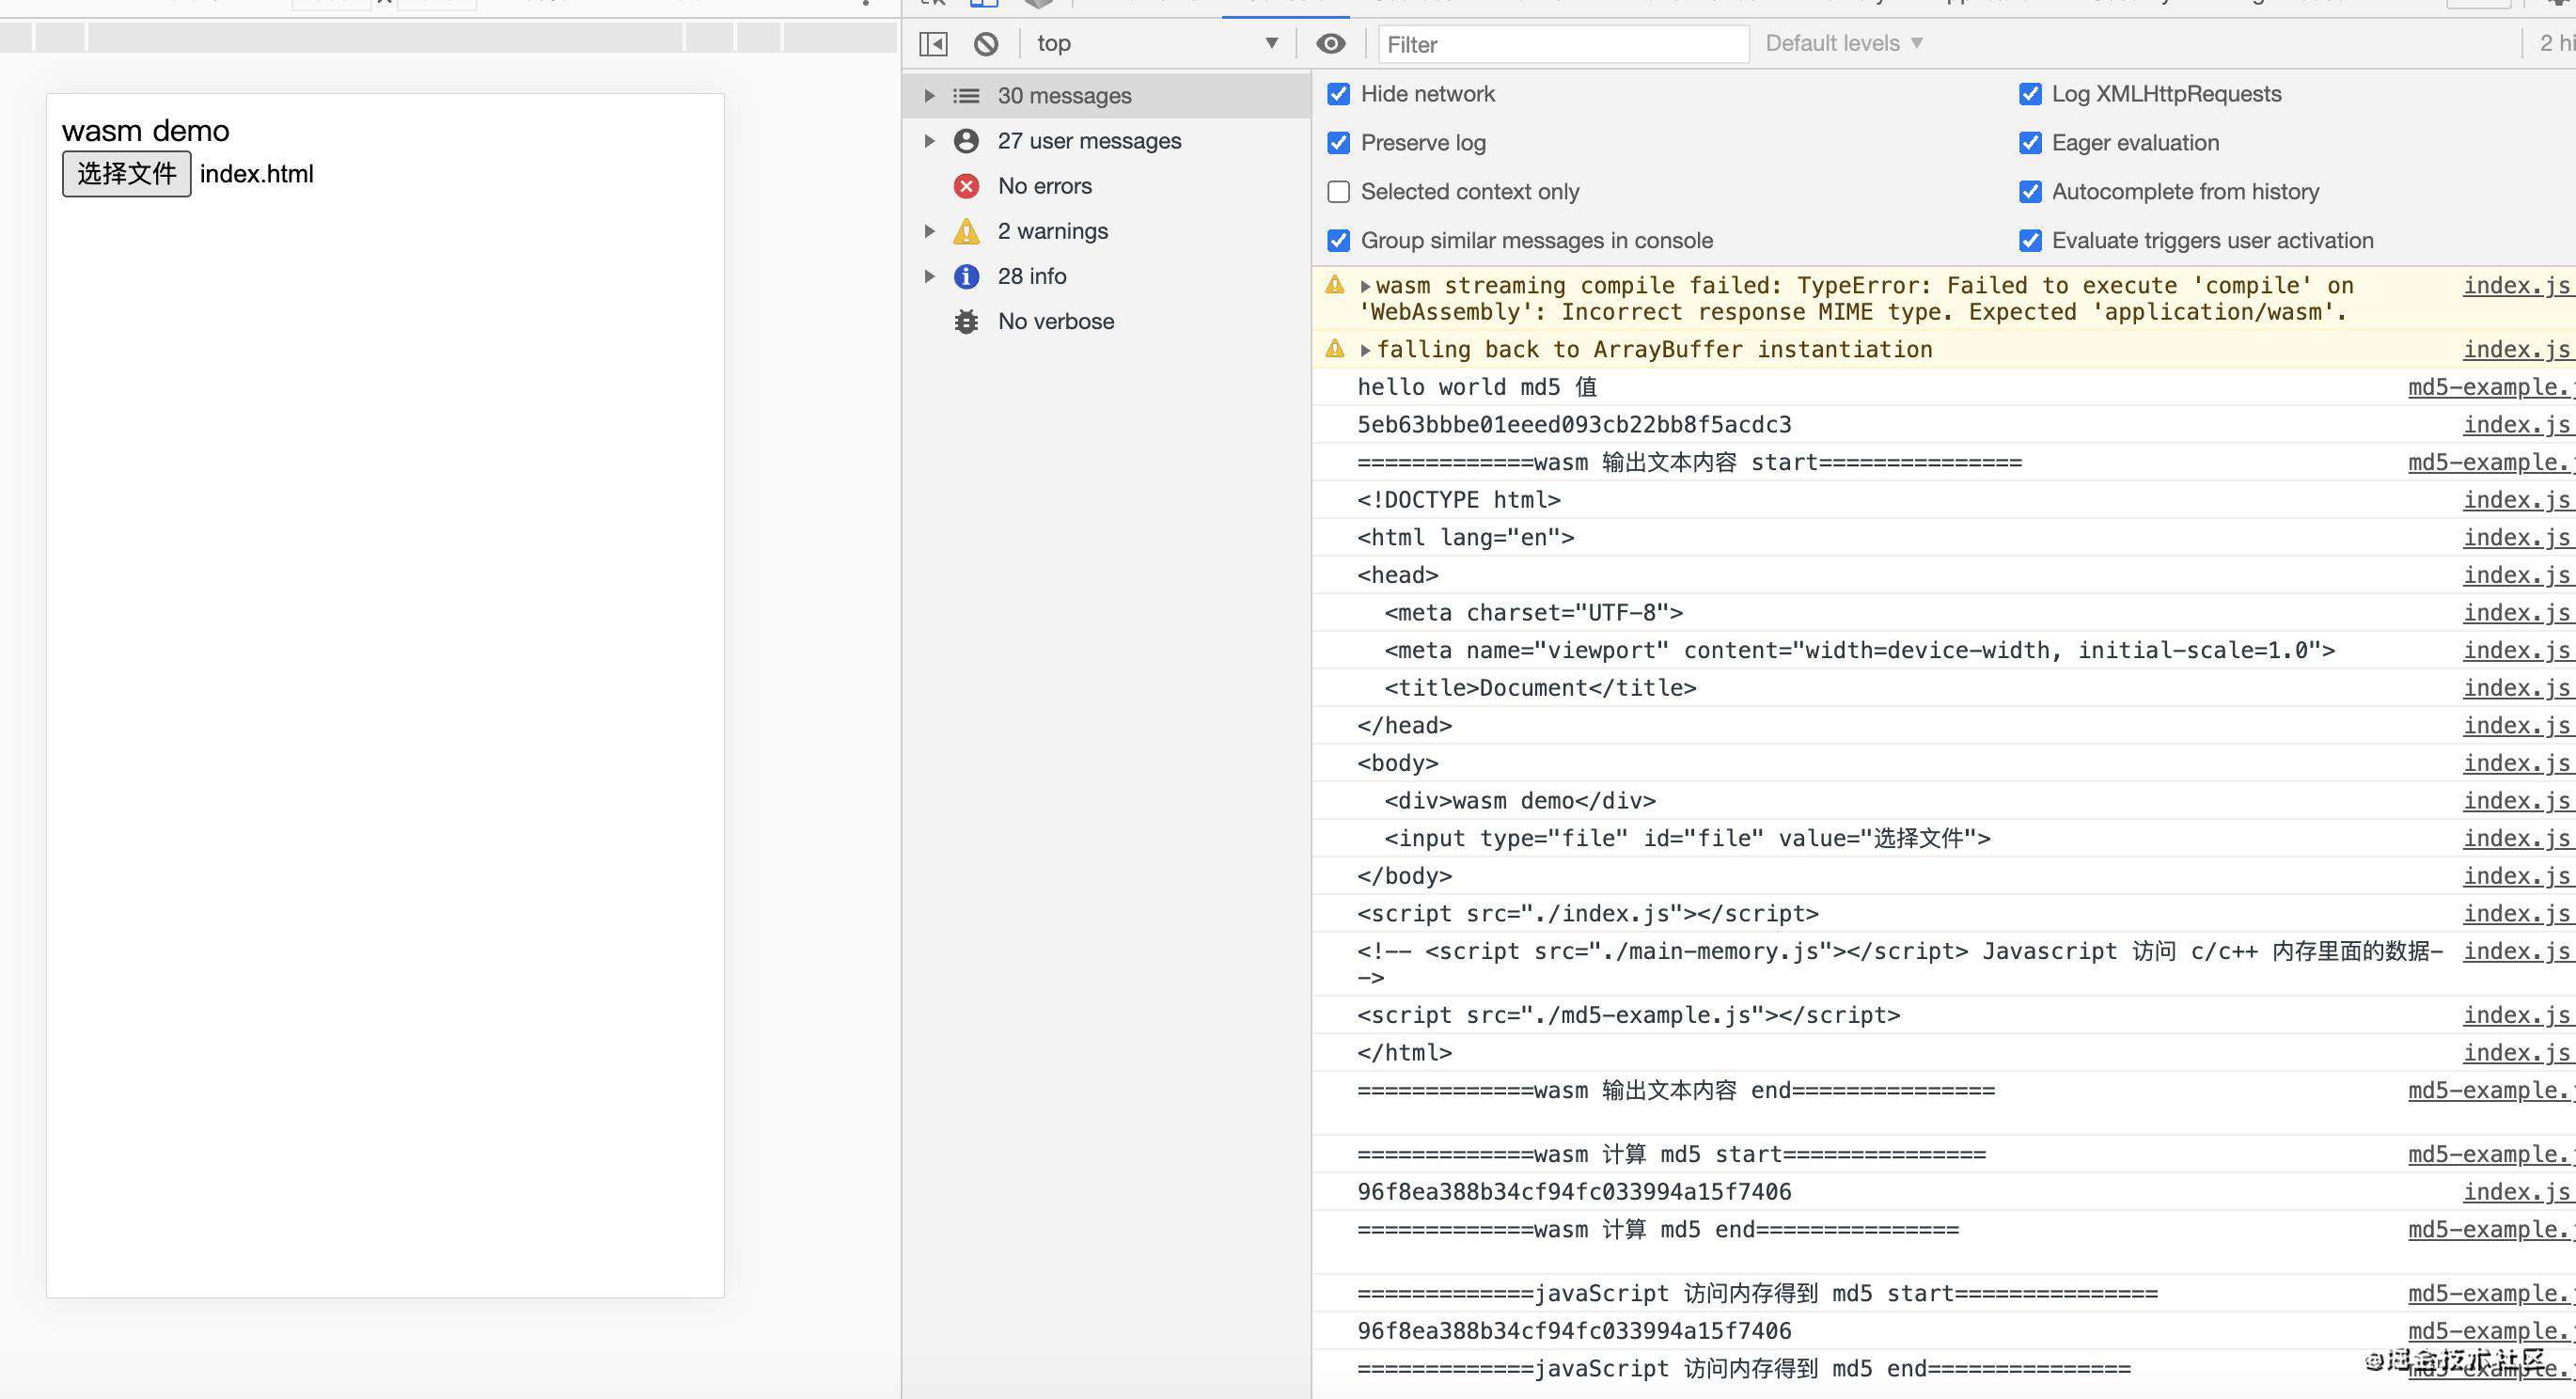Click the <html lang="en"> log line
Viewport: 2576px width, 1399px height.
[1465, 538]
